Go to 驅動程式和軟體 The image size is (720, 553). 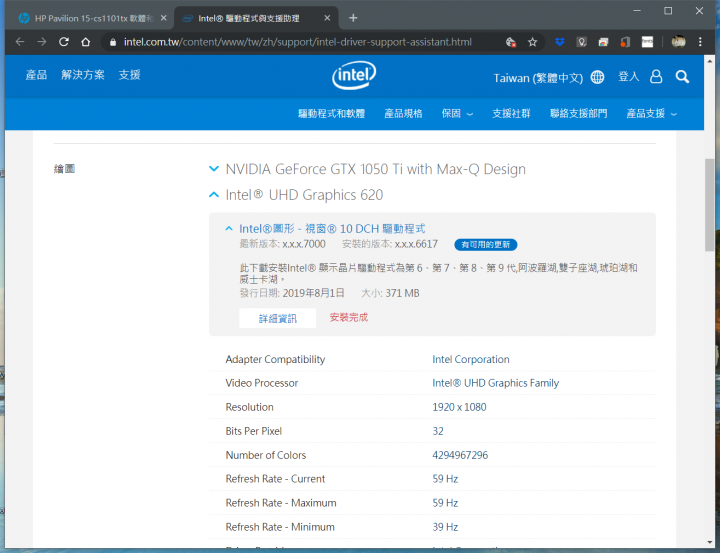(332, 113)
